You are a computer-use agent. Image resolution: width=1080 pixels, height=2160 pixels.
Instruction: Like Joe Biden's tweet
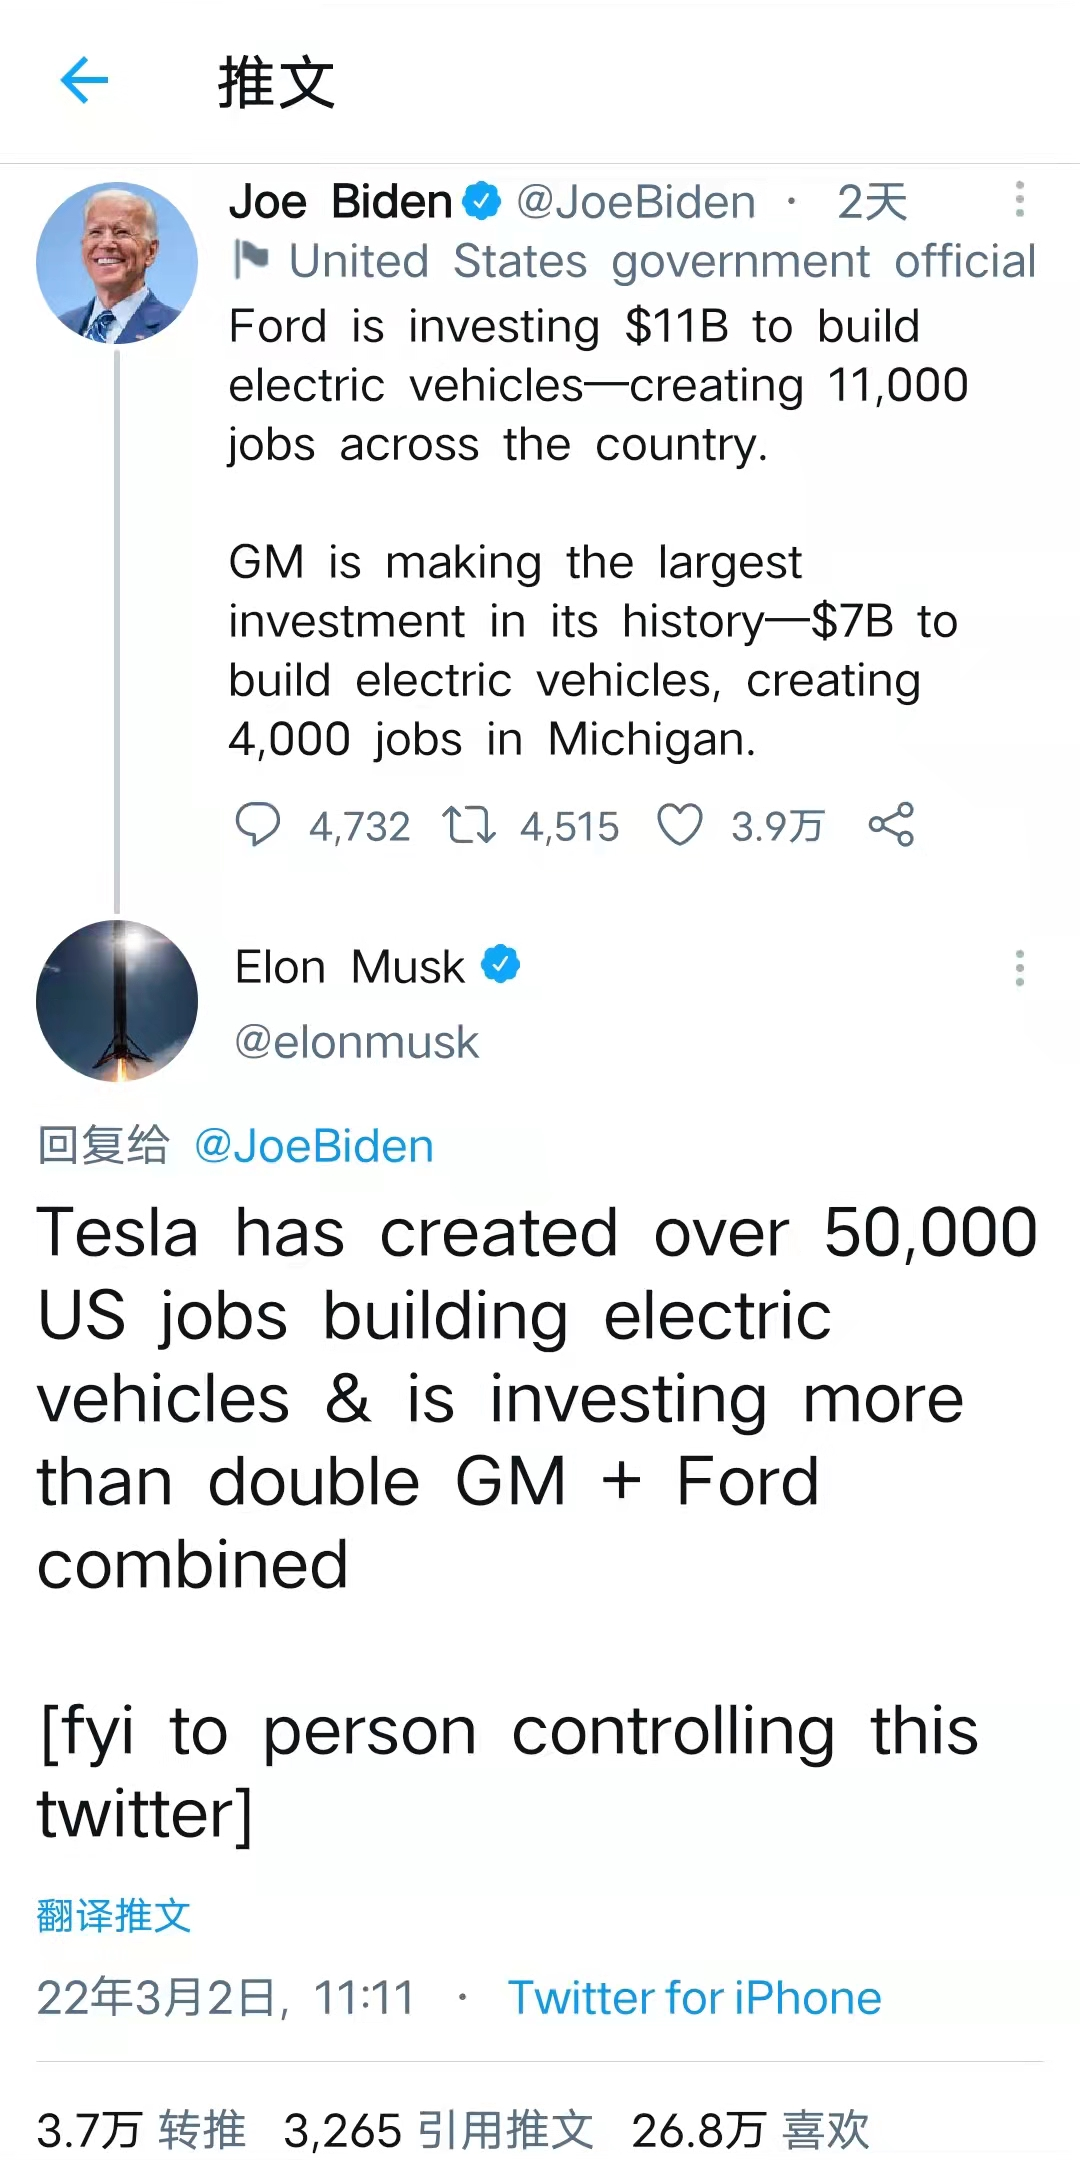(x=679, y=826)
